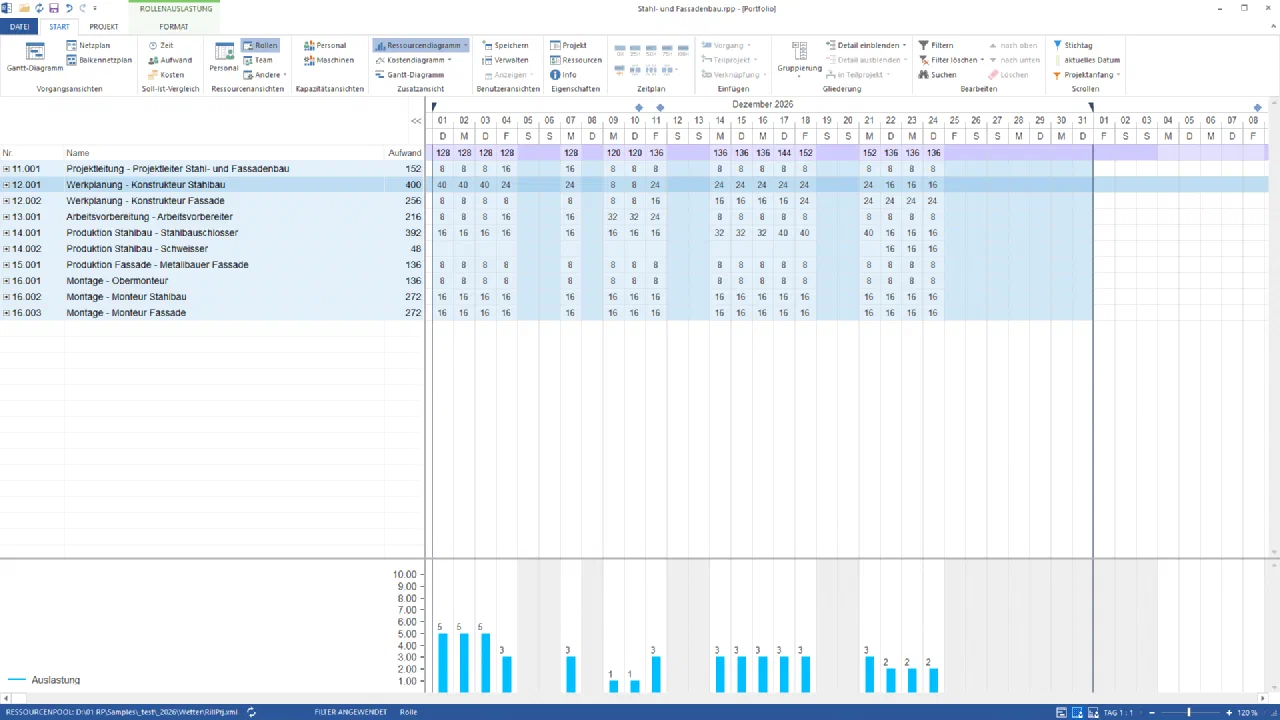Open the Gantt-Diagramm view in Vorgangsansichten
The width and height of the screenshot is (1280, 720).
tap(35, 58)
